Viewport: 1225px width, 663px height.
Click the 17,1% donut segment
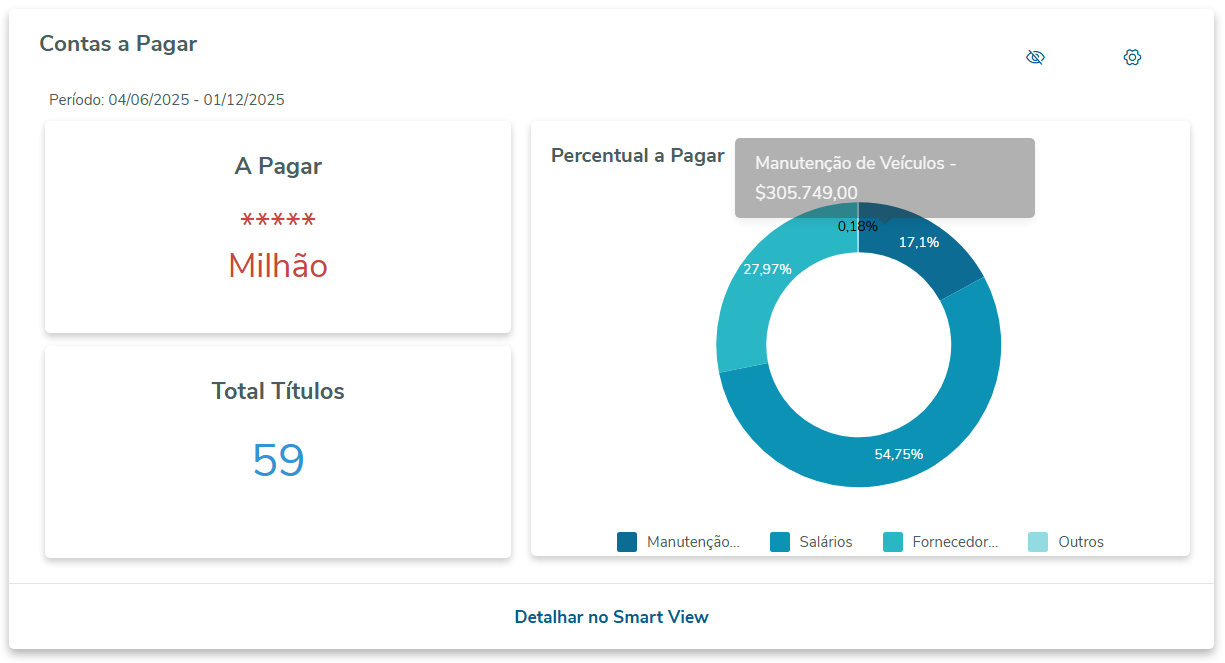(x=918, y=243)
